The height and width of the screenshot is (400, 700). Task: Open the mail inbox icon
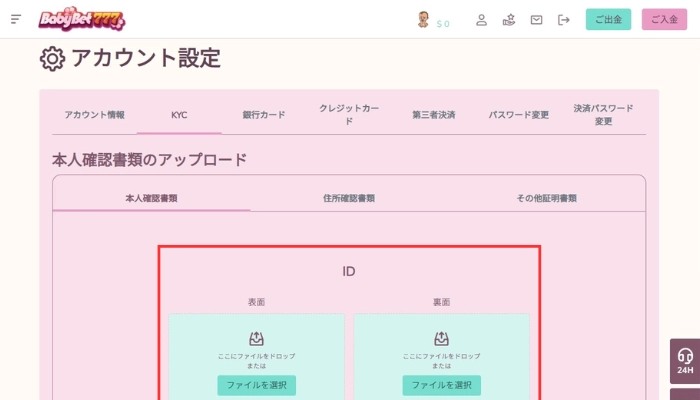click(536, 20)
